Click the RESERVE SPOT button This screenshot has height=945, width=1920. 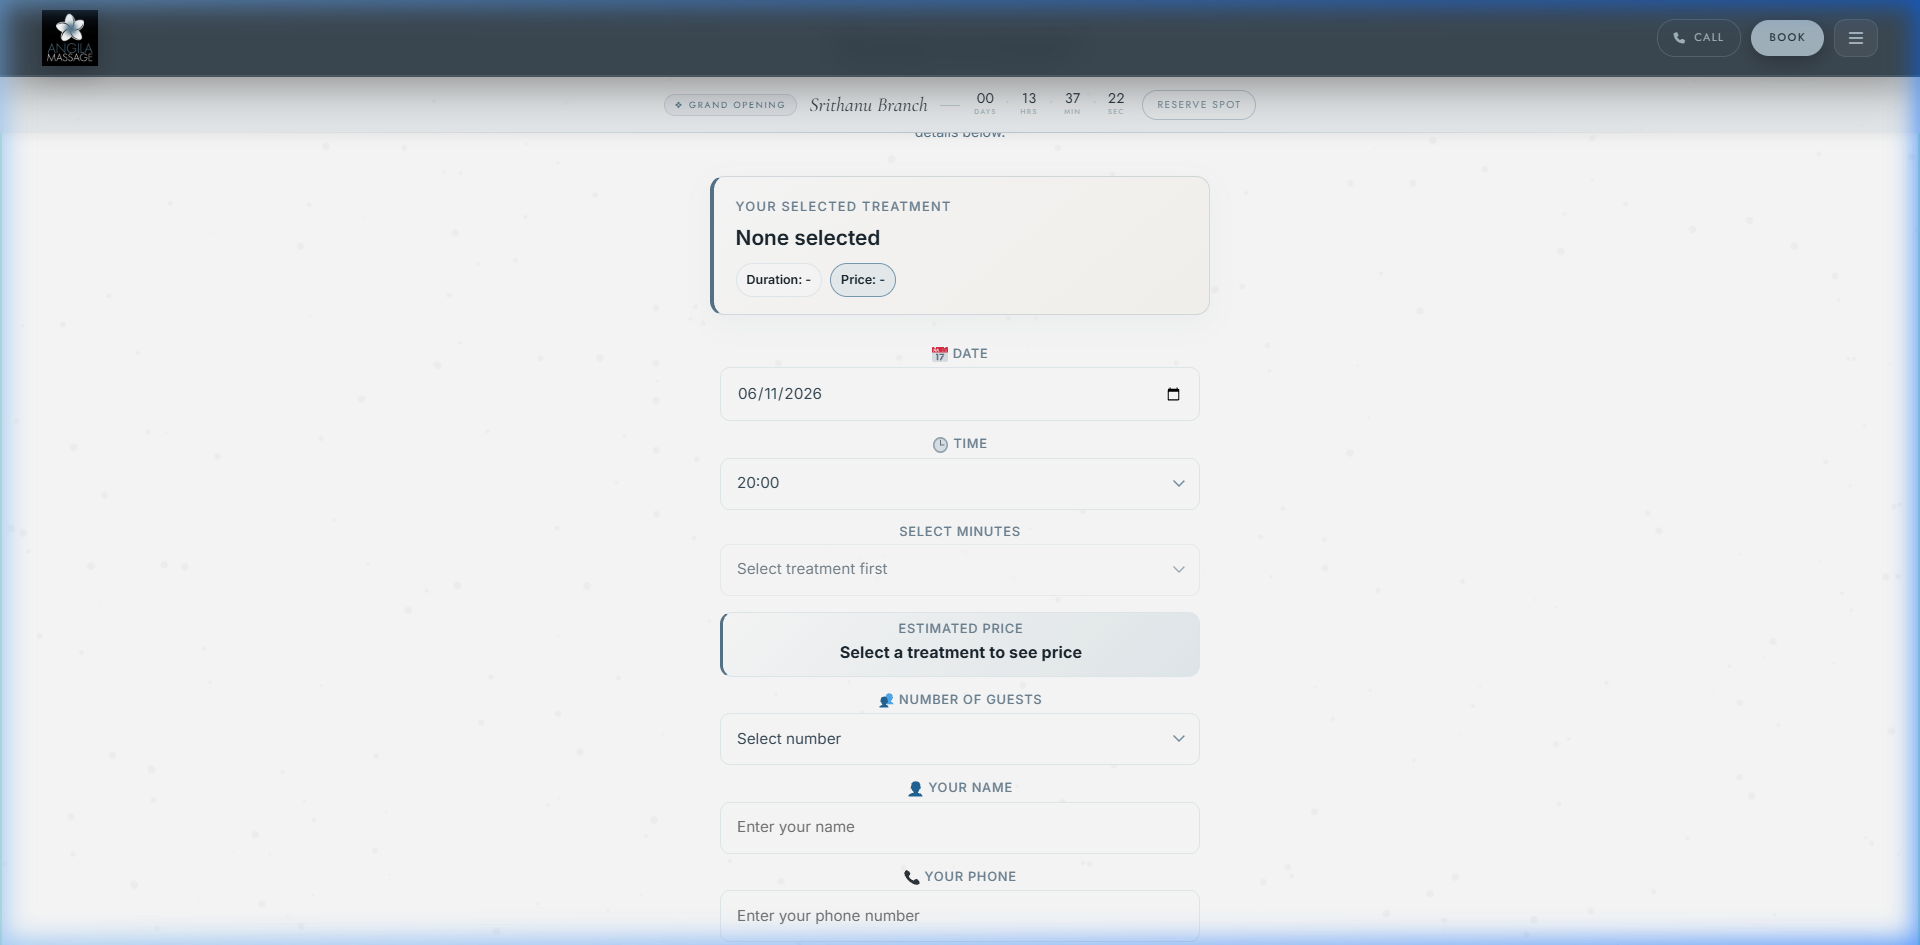pos(1198,105)
